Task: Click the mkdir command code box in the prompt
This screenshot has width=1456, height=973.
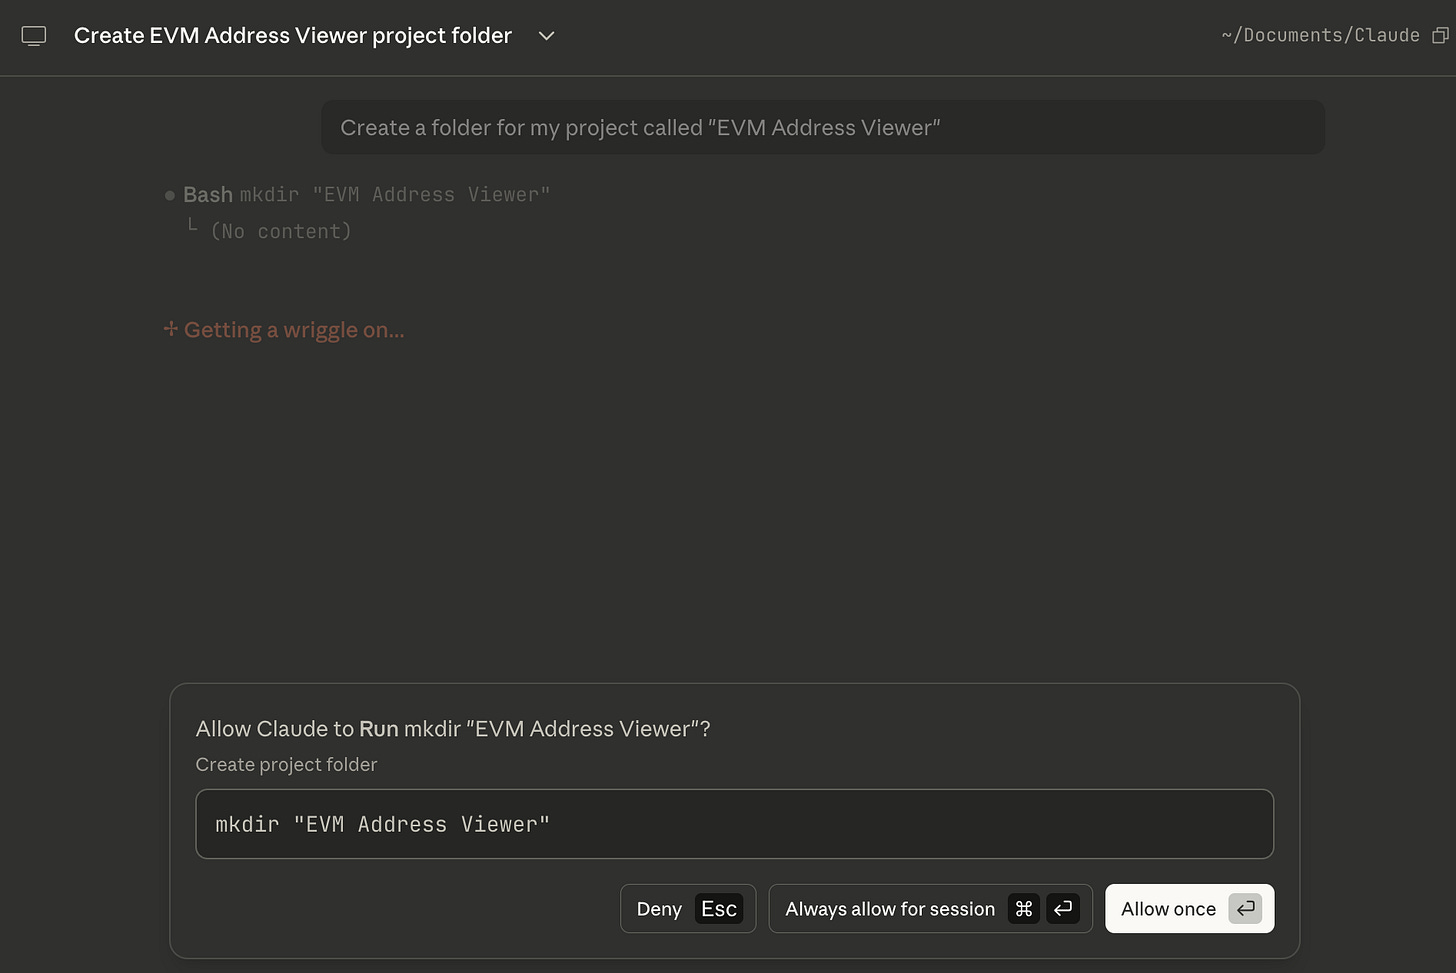Action: [734, 824]
